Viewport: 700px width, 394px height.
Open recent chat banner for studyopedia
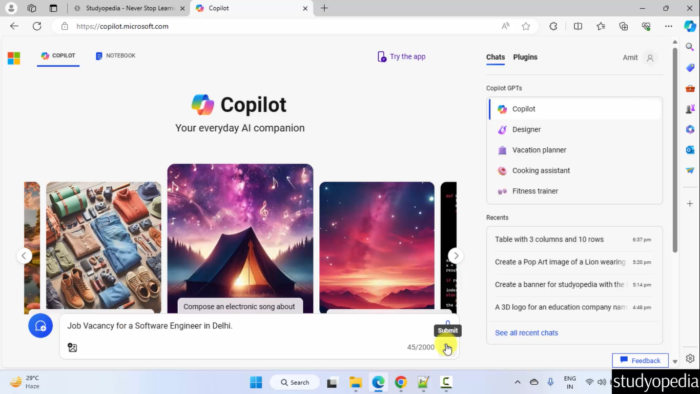tap(574, 285)
